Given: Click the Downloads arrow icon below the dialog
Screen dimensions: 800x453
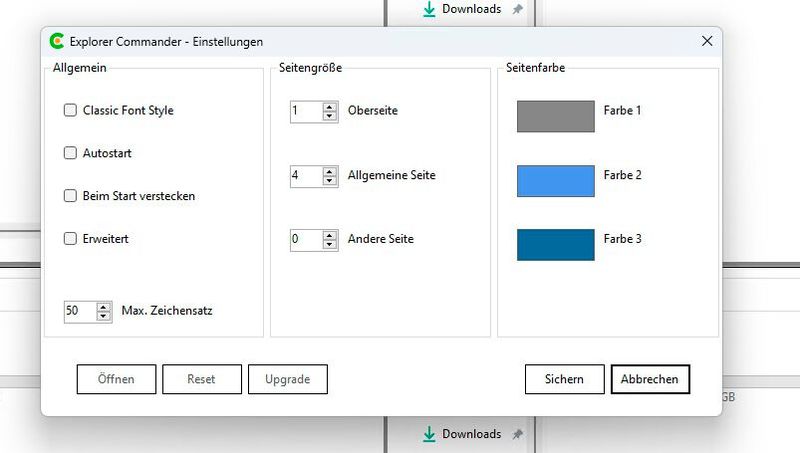Looking at the screenshot, I should pos(430,434).
